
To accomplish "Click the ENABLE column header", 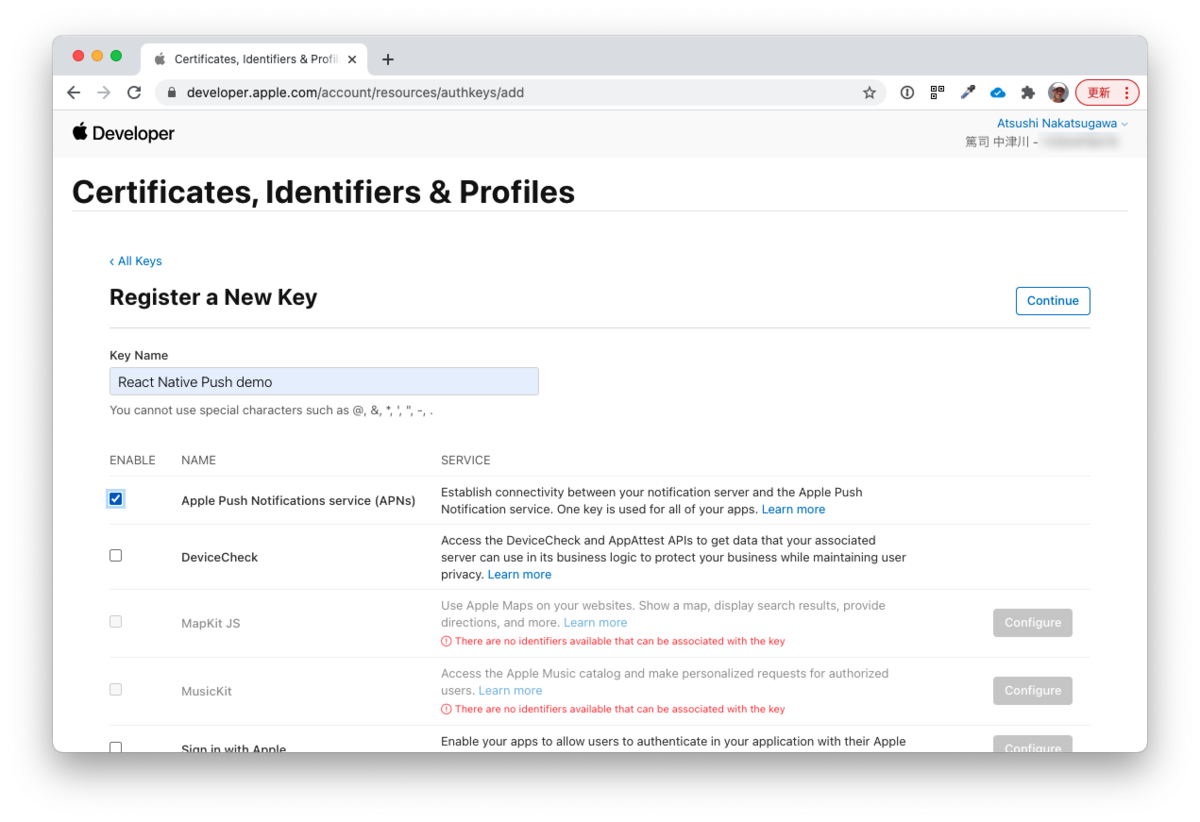I will [132, 460].
